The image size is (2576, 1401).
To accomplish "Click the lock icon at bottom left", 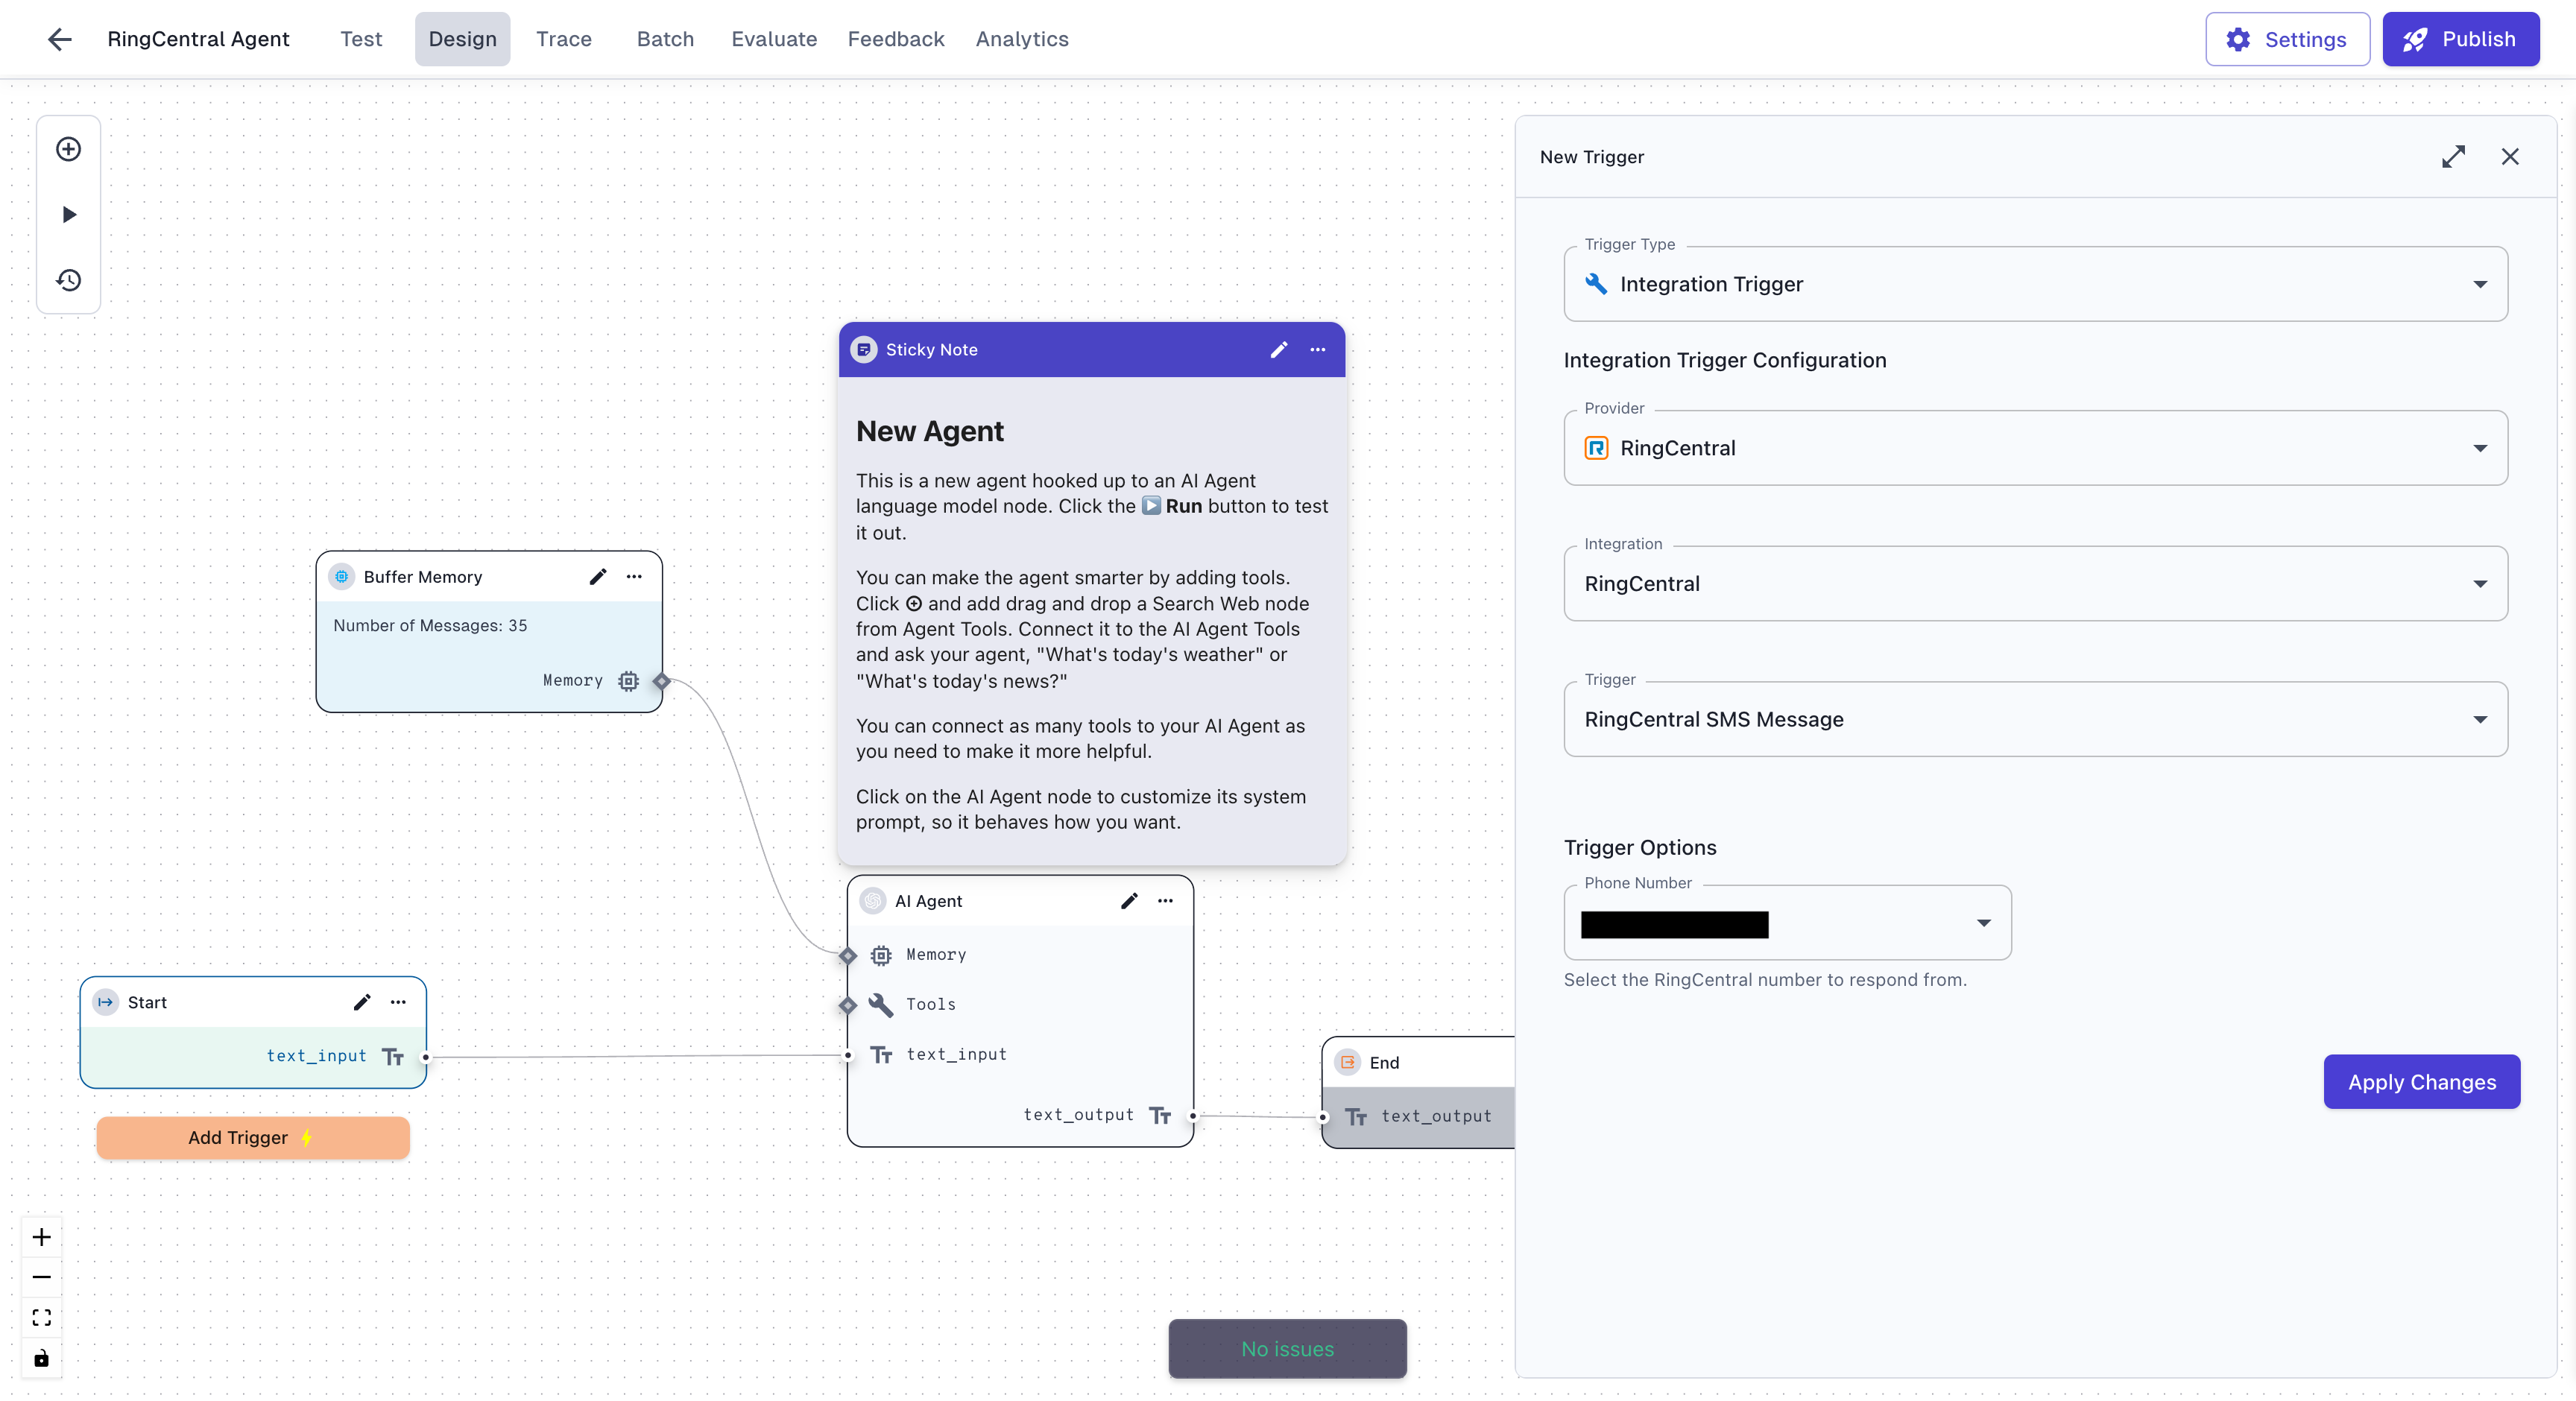I will tap(41, 1358).
